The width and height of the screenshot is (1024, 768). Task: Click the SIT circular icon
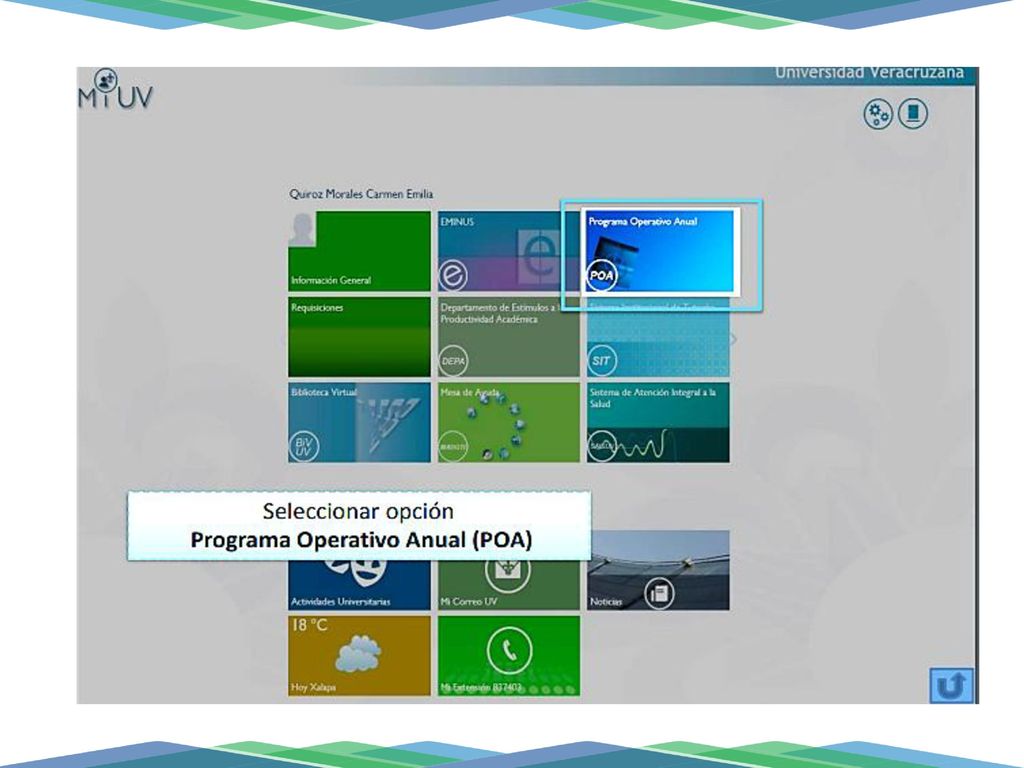(x=601, y=361)
